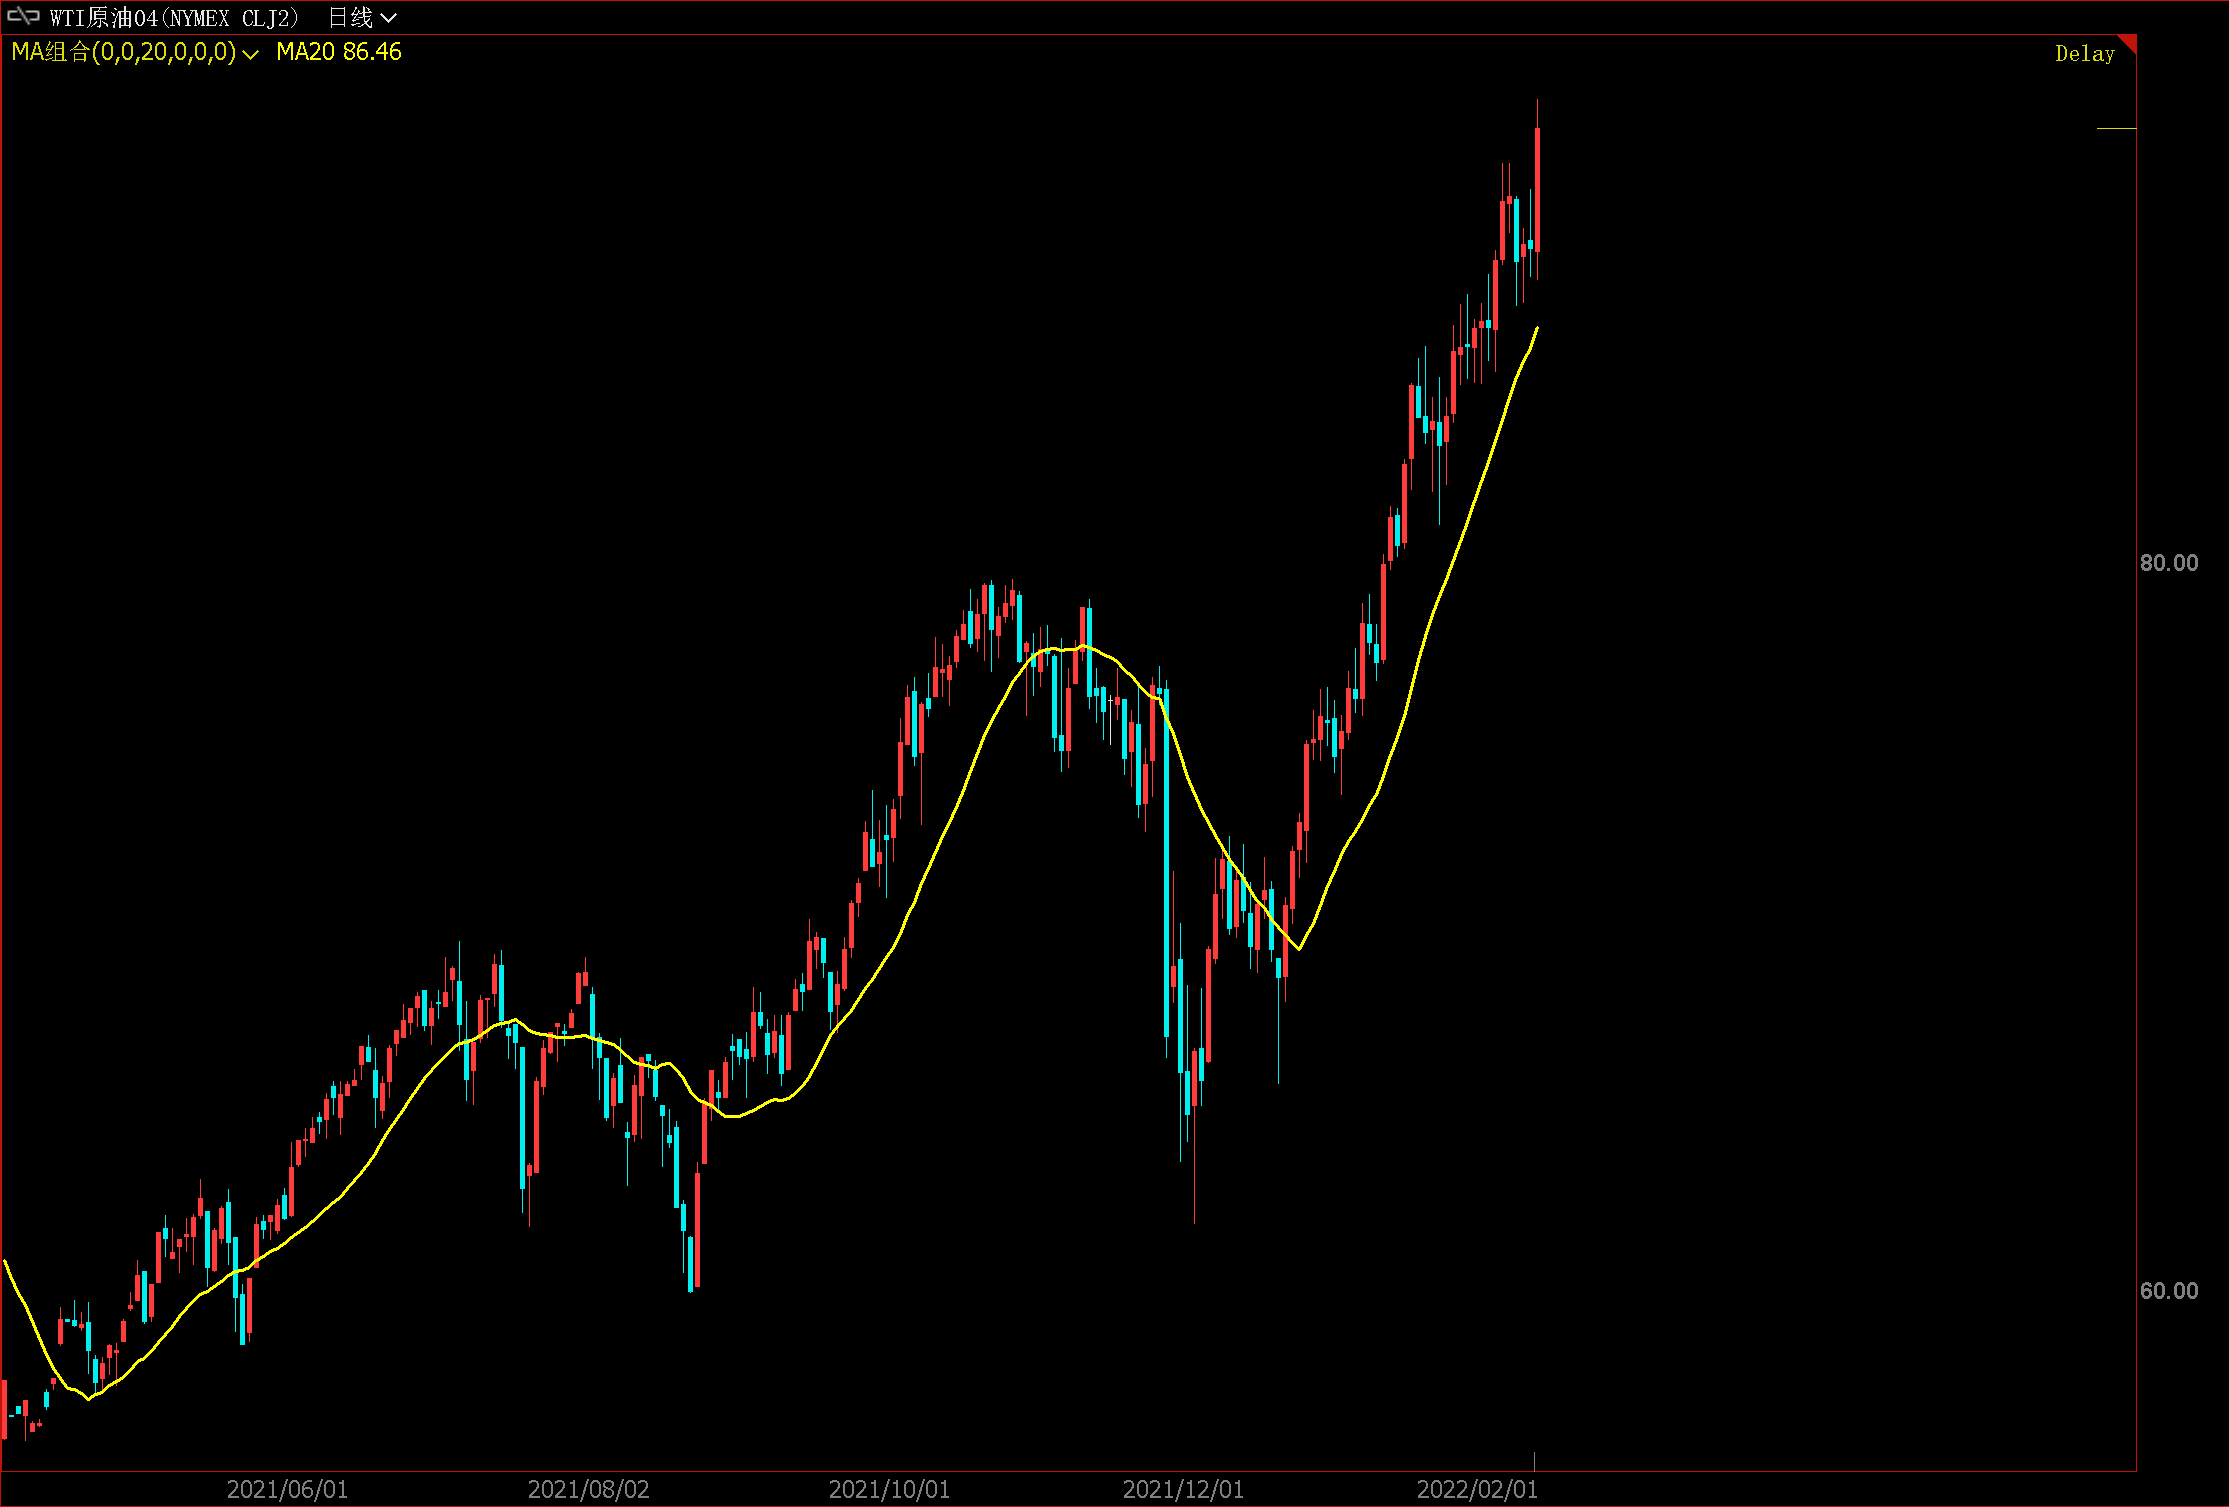Click the chevron arrow next to 日线
The image size is (2229, 1507).
pyautogui.click(x=389, y=19)
